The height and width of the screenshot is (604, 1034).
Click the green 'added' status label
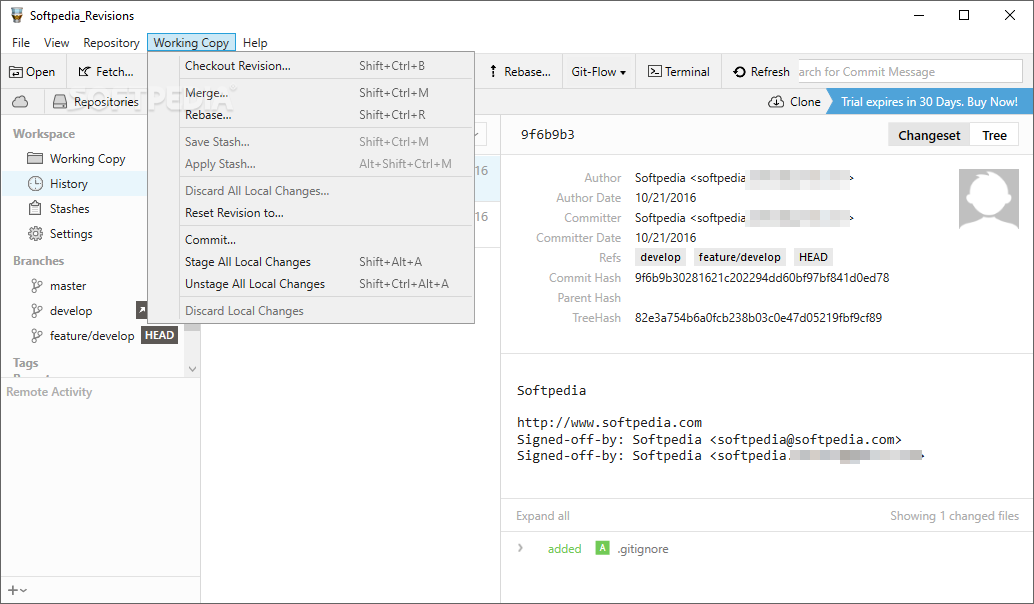pyautogui.click(x=564, y=549)
